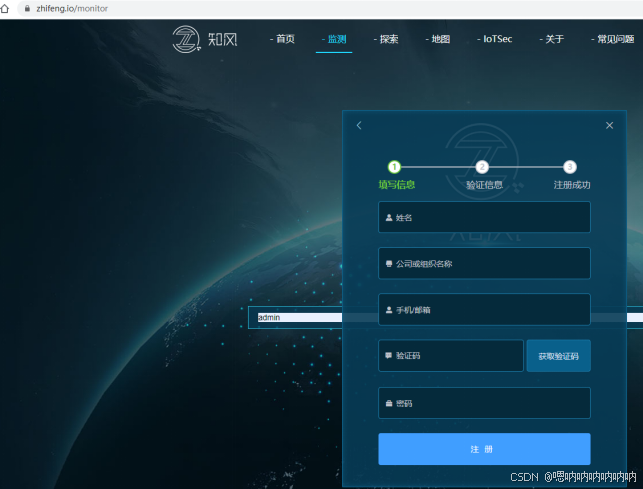643x489 pixels.
Task: Click the zhifeng.io/monitor URL text
Action: [72, 8]
